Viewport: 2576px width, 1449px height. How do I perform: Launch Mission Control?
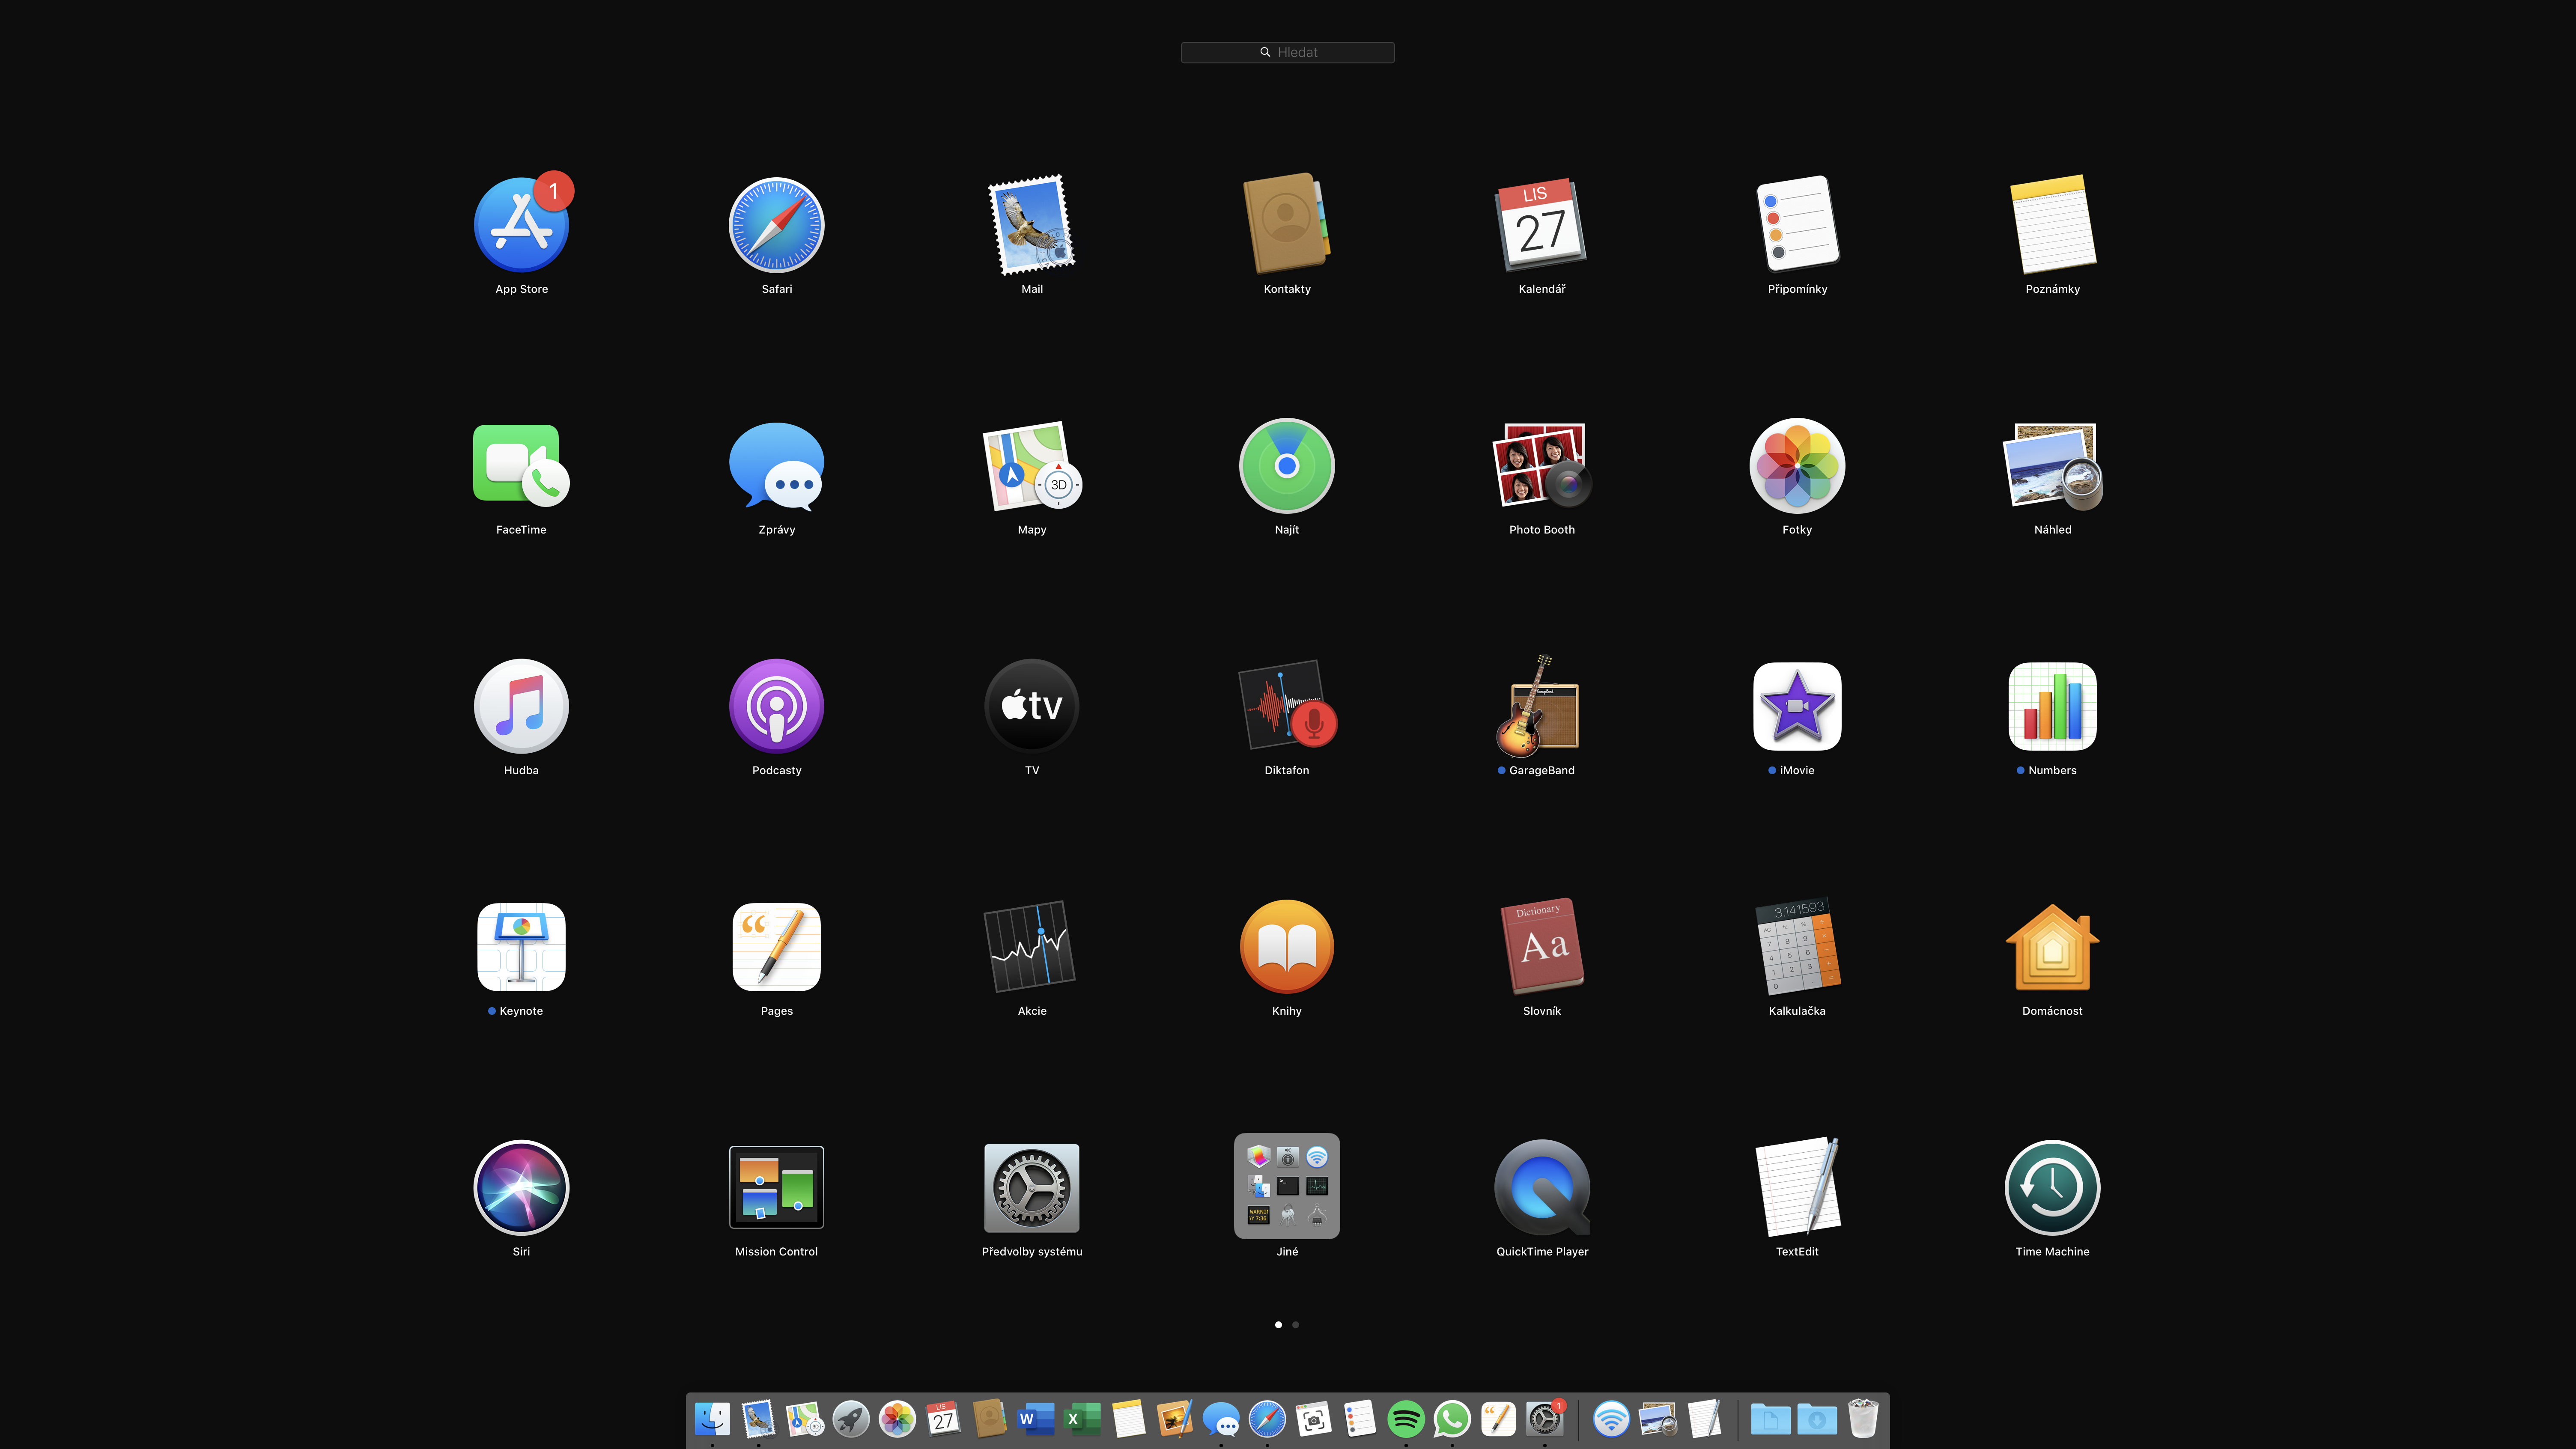click(x=776, y=1187)
